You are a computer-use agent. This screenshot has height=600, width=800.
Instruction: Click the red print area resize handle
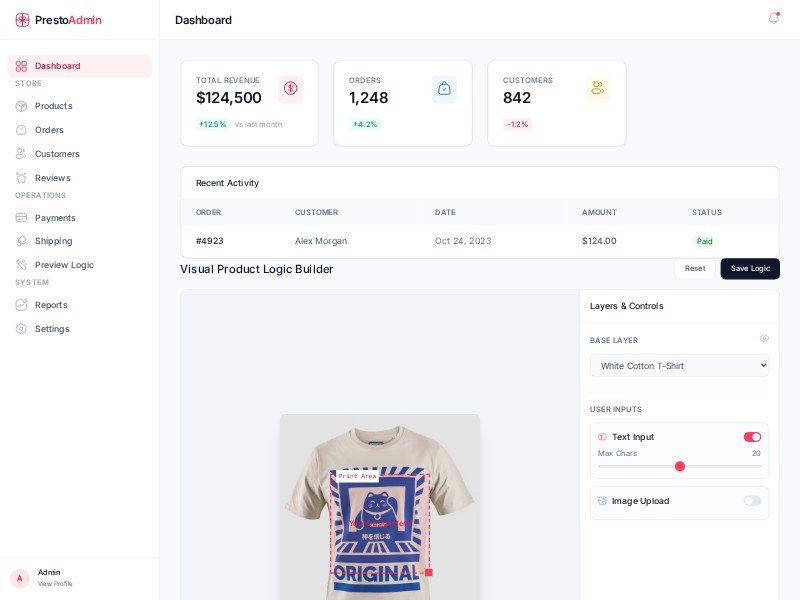pos(429,572)
